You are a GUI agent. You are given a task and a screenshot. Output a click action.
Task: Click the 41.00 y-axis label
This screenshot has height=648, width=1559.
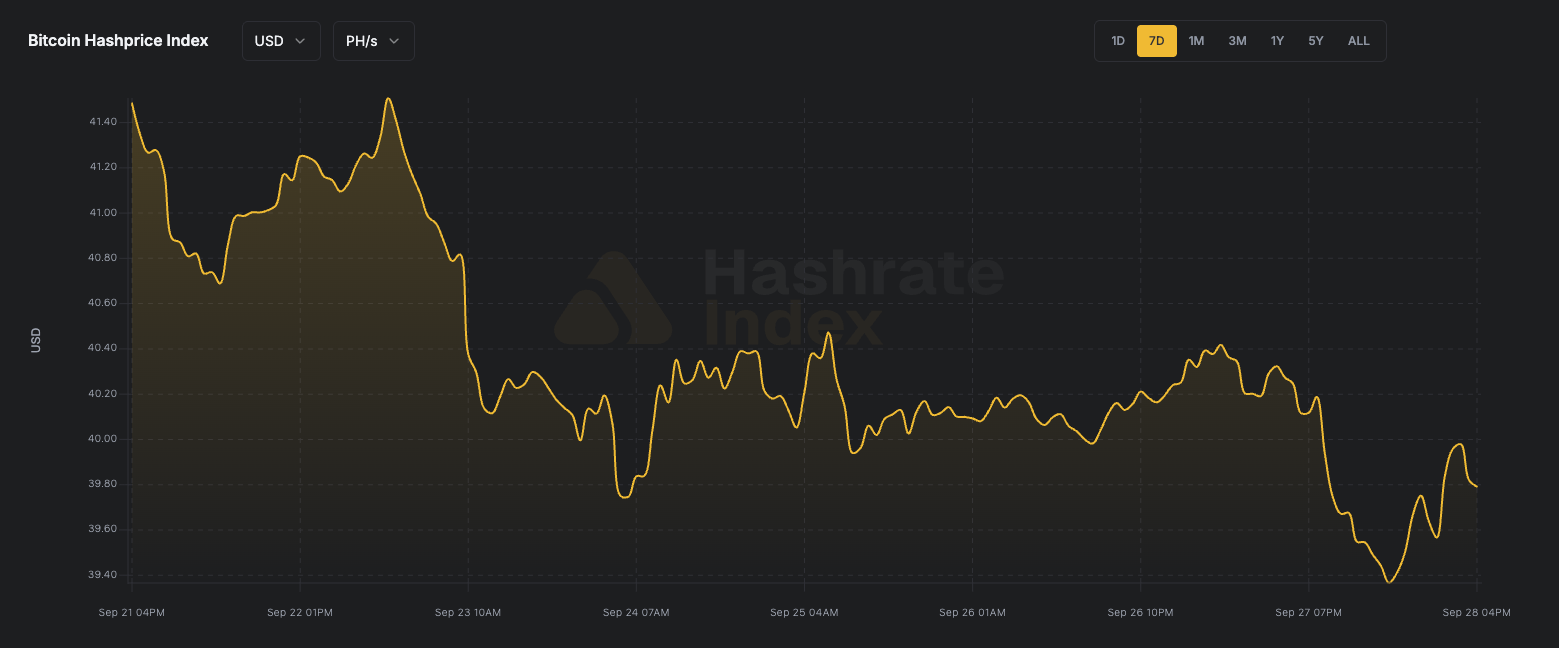(x=103, y=213)
